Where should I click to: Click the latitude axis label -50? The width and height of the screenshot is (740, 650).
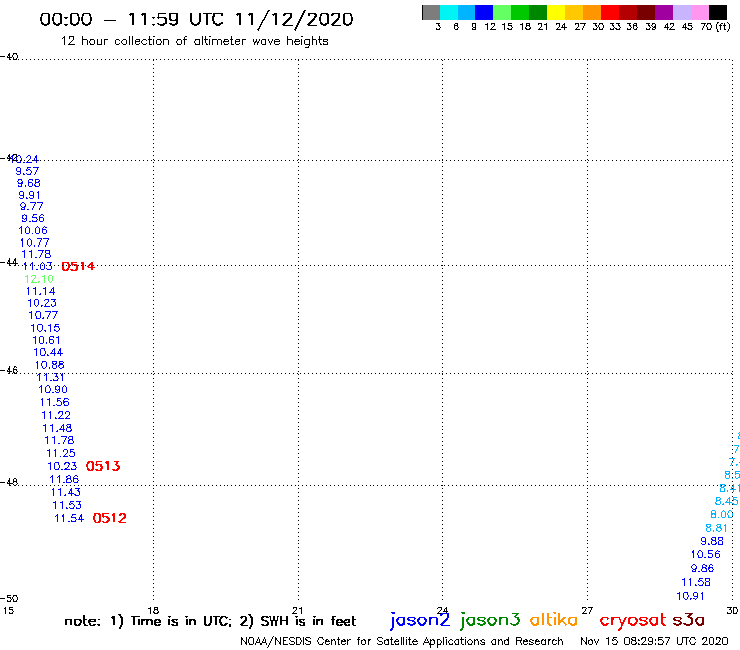coord(9,599)
